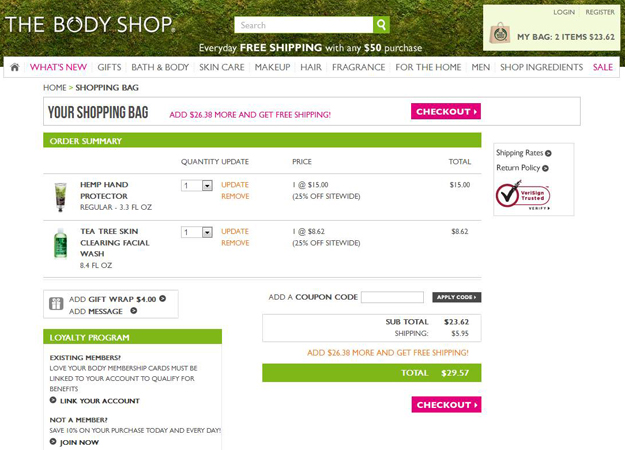Click arrow icon beside Add Gift Wrap
625x450 pixels.
tap(163, 299)
